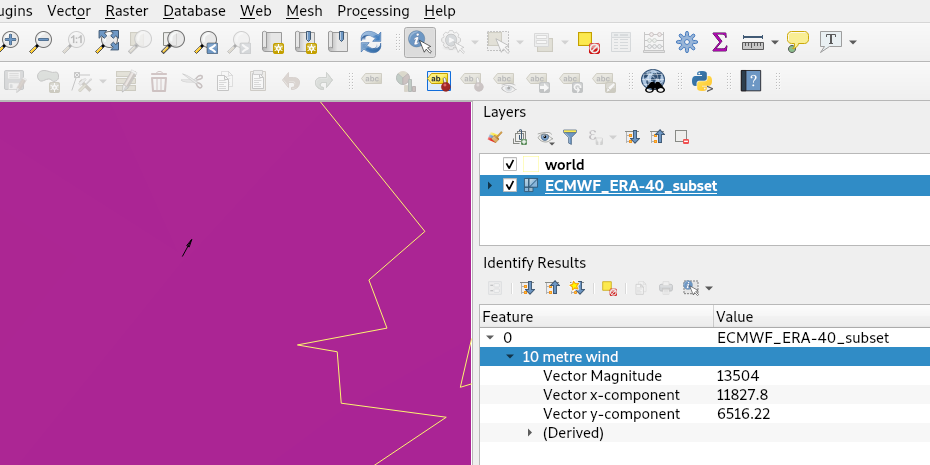Refresh the map canvas
Image resolution: width=930 pixels, height=465 pixels.
tap(371, 42)
